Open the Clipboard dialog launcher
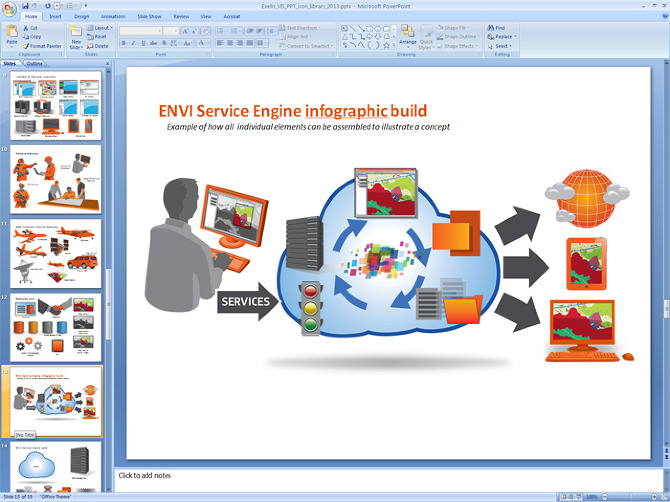The height and width of the screenshot is (502, 670). tap(61, 54)
